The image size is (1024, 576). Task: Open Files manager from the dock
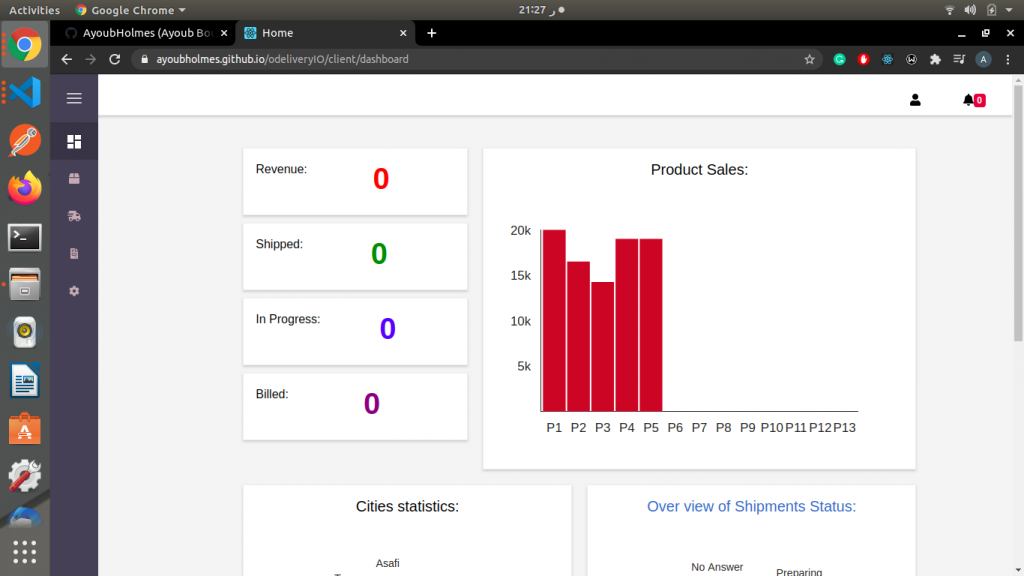(x=25, y=285)
